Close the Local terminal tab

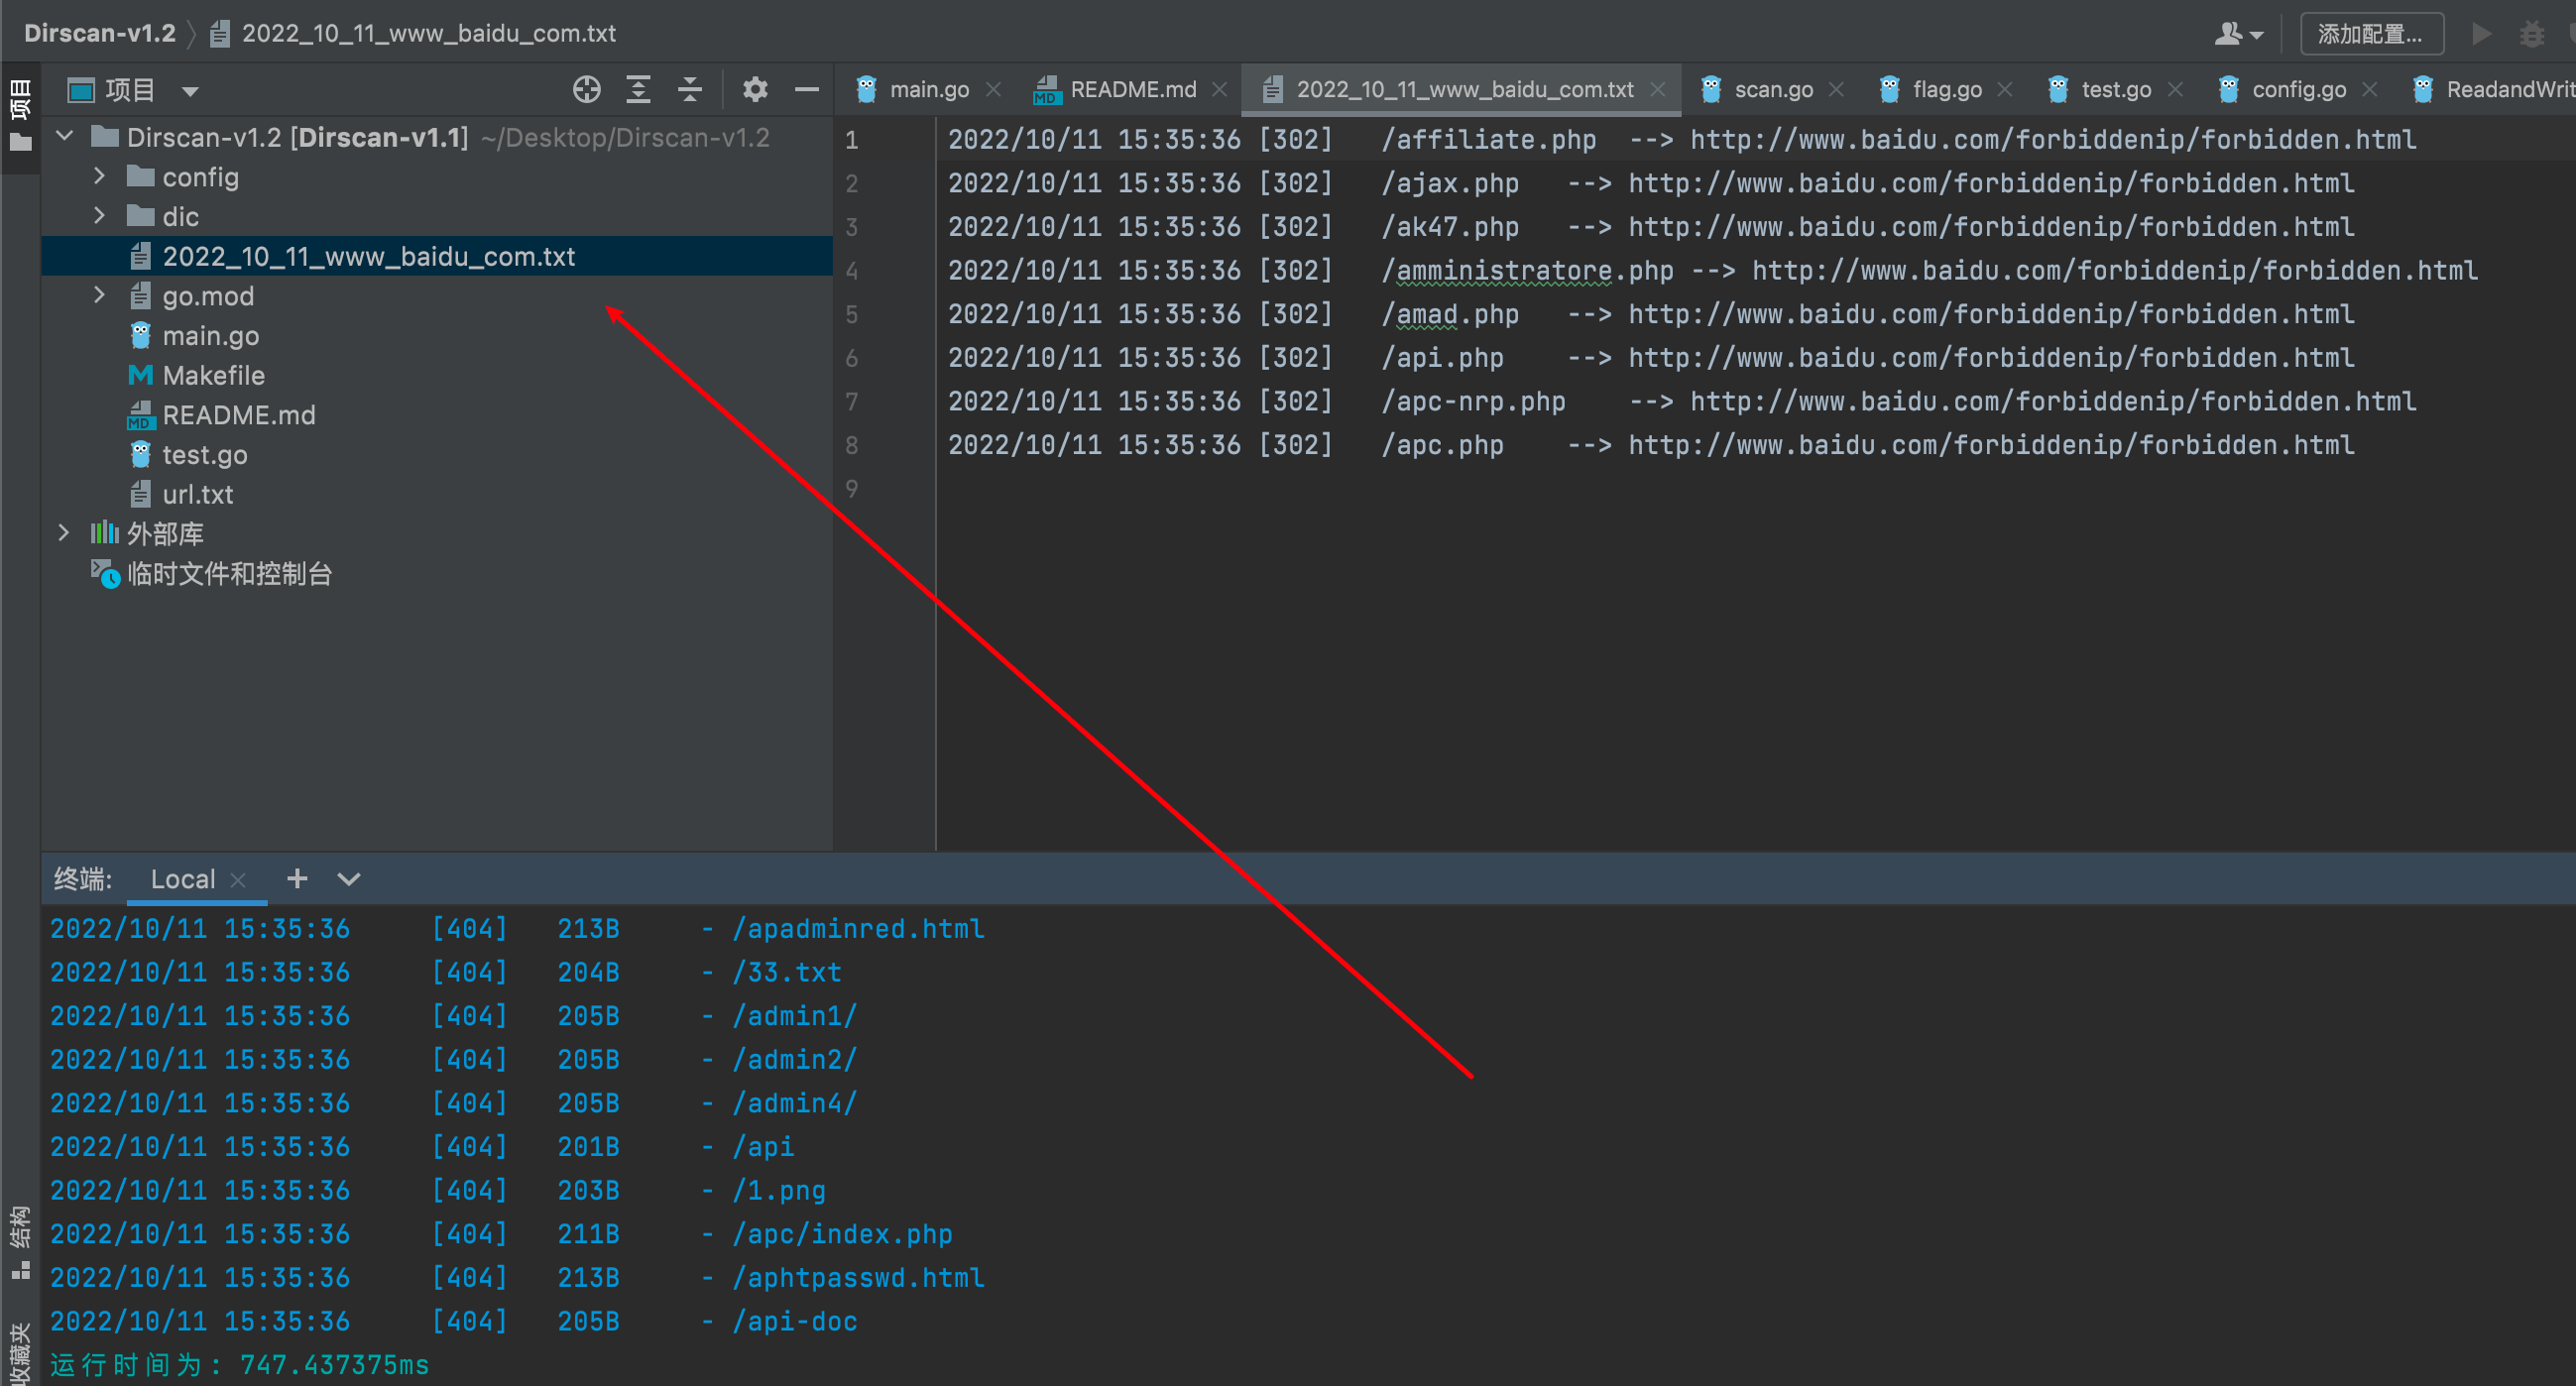(238, 880)
